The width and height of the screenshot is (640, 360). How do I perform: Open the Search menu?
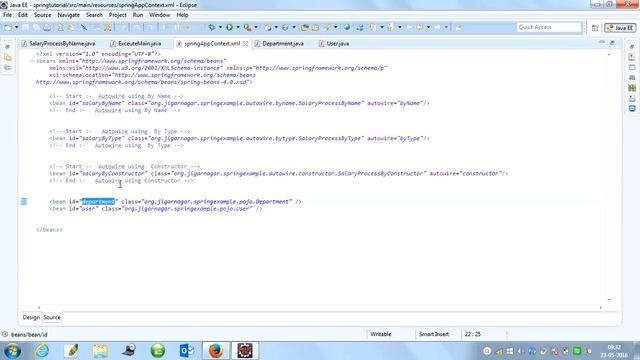coord(94,15)
